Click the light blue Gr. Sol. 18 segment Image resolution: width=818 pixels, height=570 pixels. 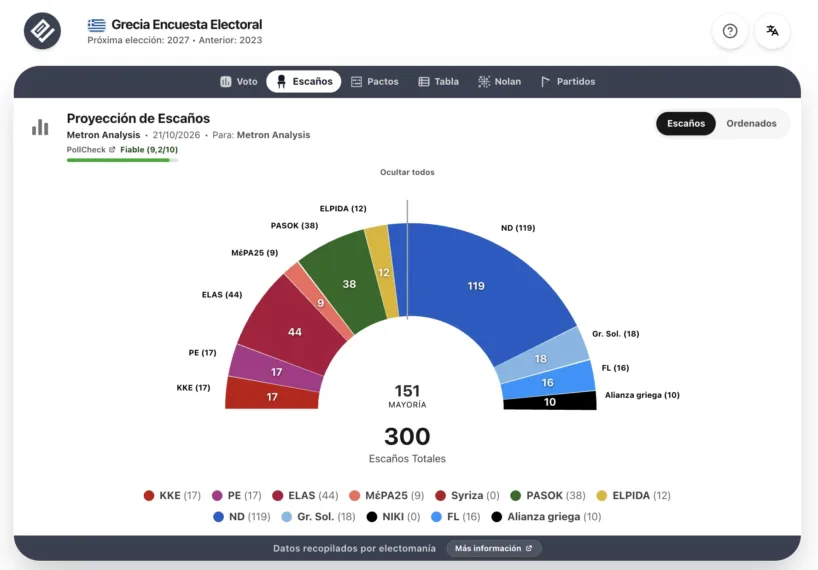(540, 358)
